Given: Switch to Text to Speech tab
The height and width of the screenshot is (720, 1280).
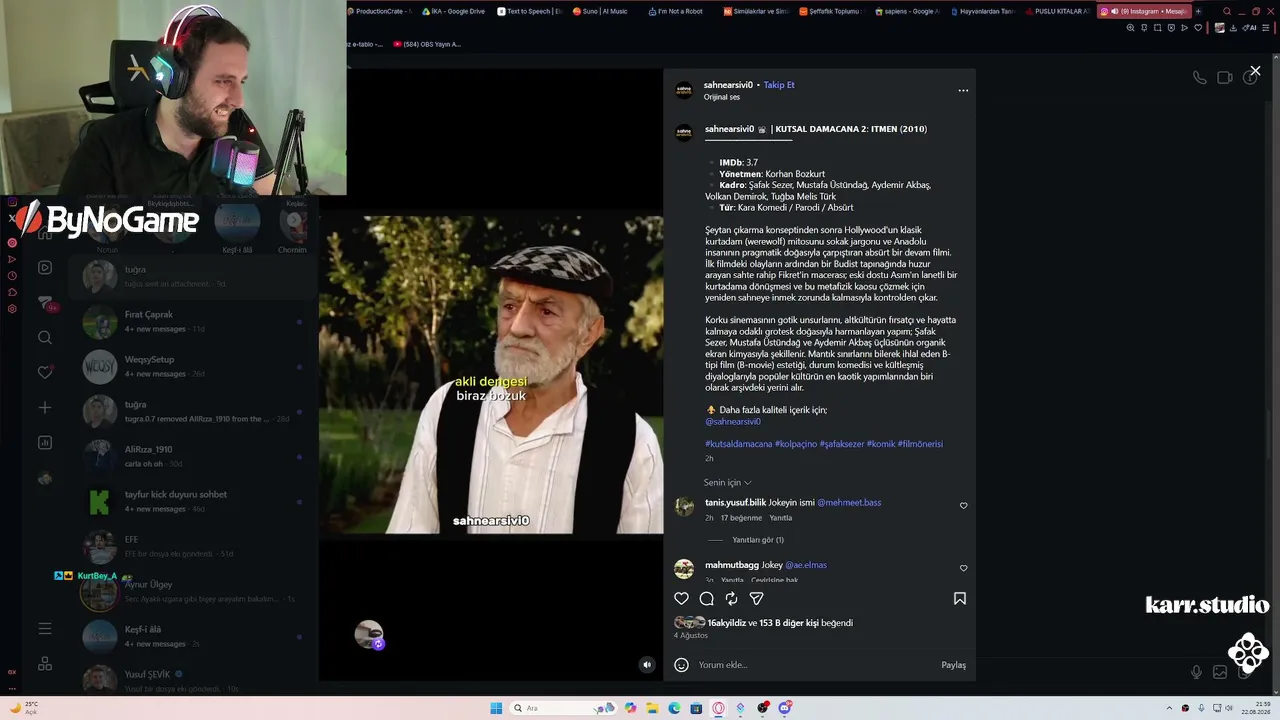Looking at the screenshot, I should click(529, 11).
